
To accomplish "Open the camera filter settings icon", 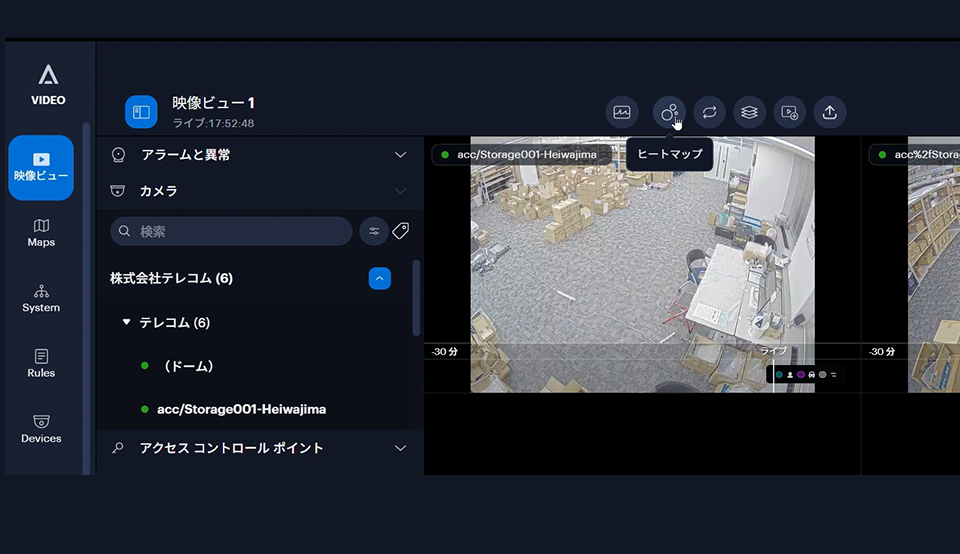I will (x=373, y=231).
